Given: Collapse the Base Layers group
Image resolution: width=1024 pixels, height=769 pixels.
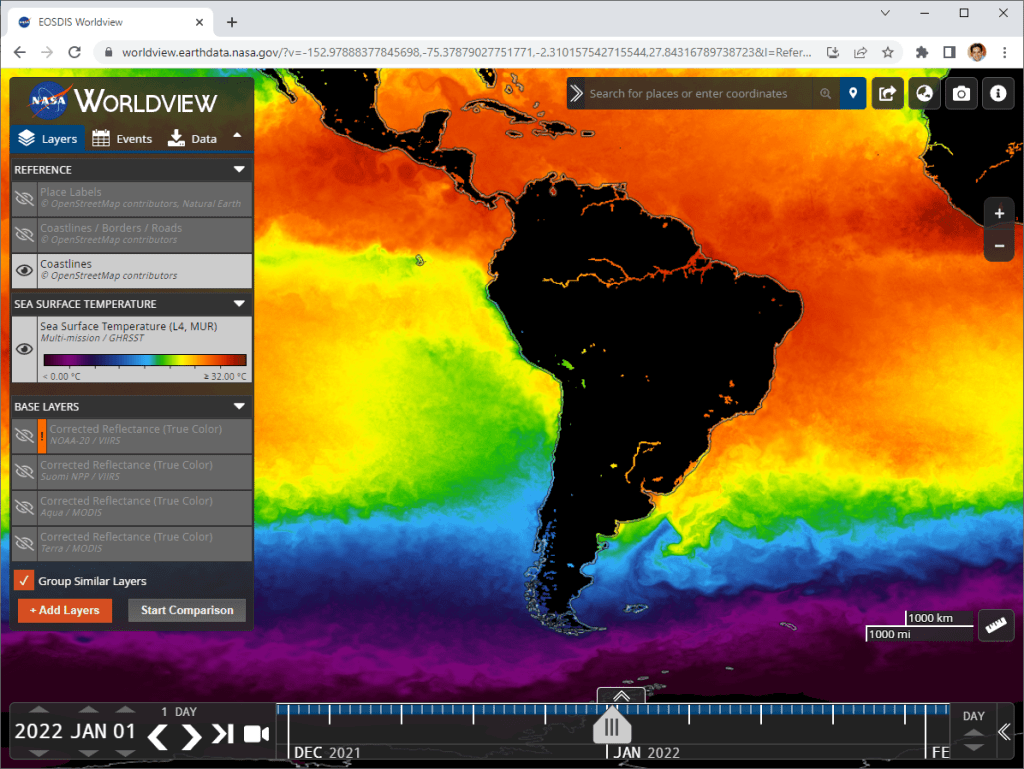Looking at the screenshot, I should [x=239, y=406].
